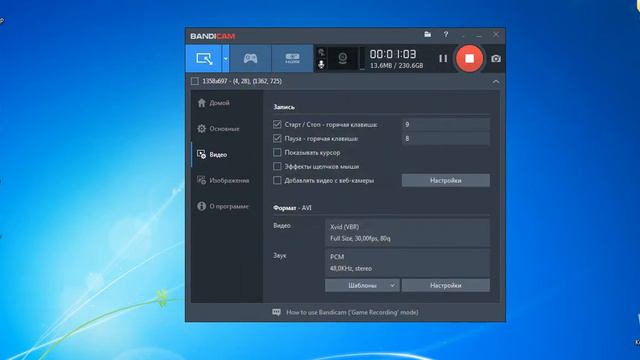Toggle the webcam overlay icon

tap(342, 58)
